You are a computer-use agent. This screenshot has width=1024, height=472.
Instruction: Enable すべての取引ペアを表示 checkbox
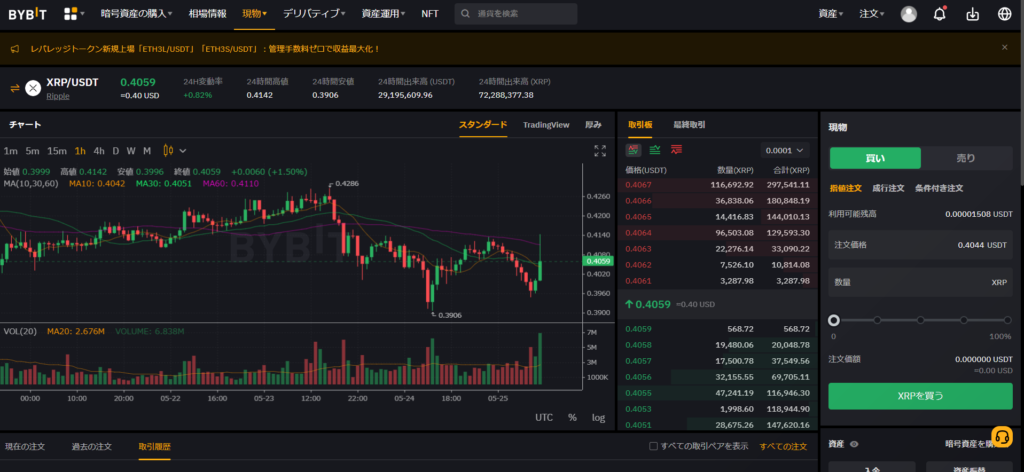tap(653, 447)
